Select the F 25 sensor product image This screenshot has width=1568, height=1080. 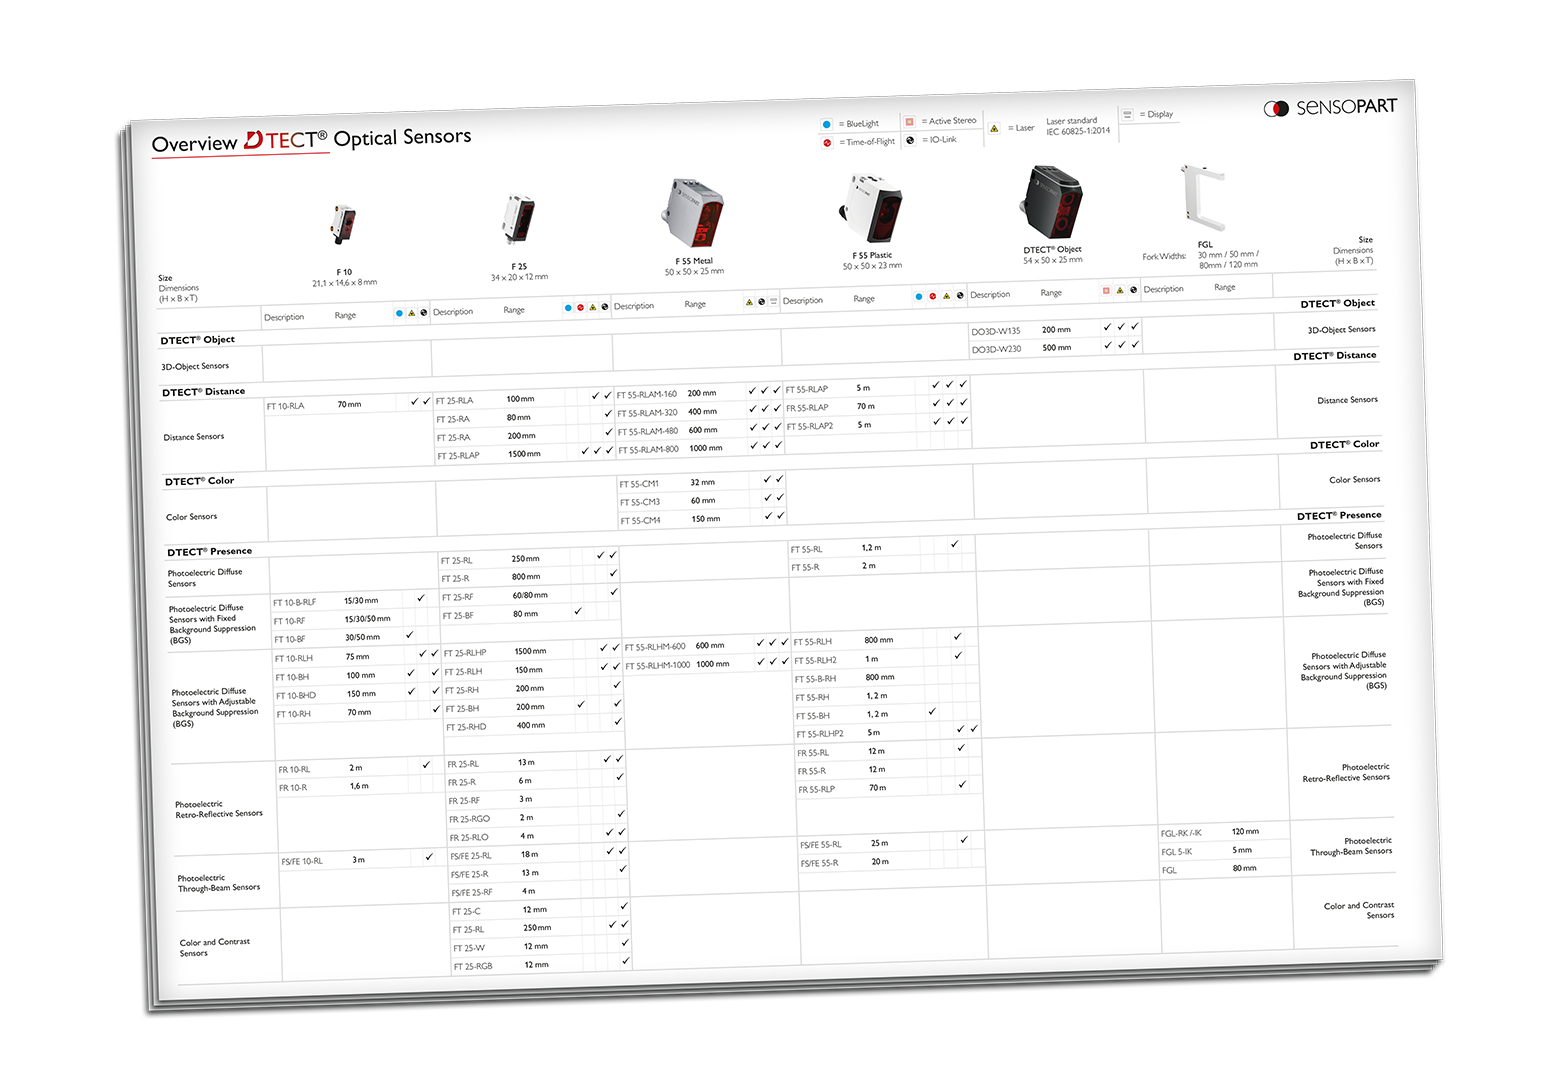[518, 219]
